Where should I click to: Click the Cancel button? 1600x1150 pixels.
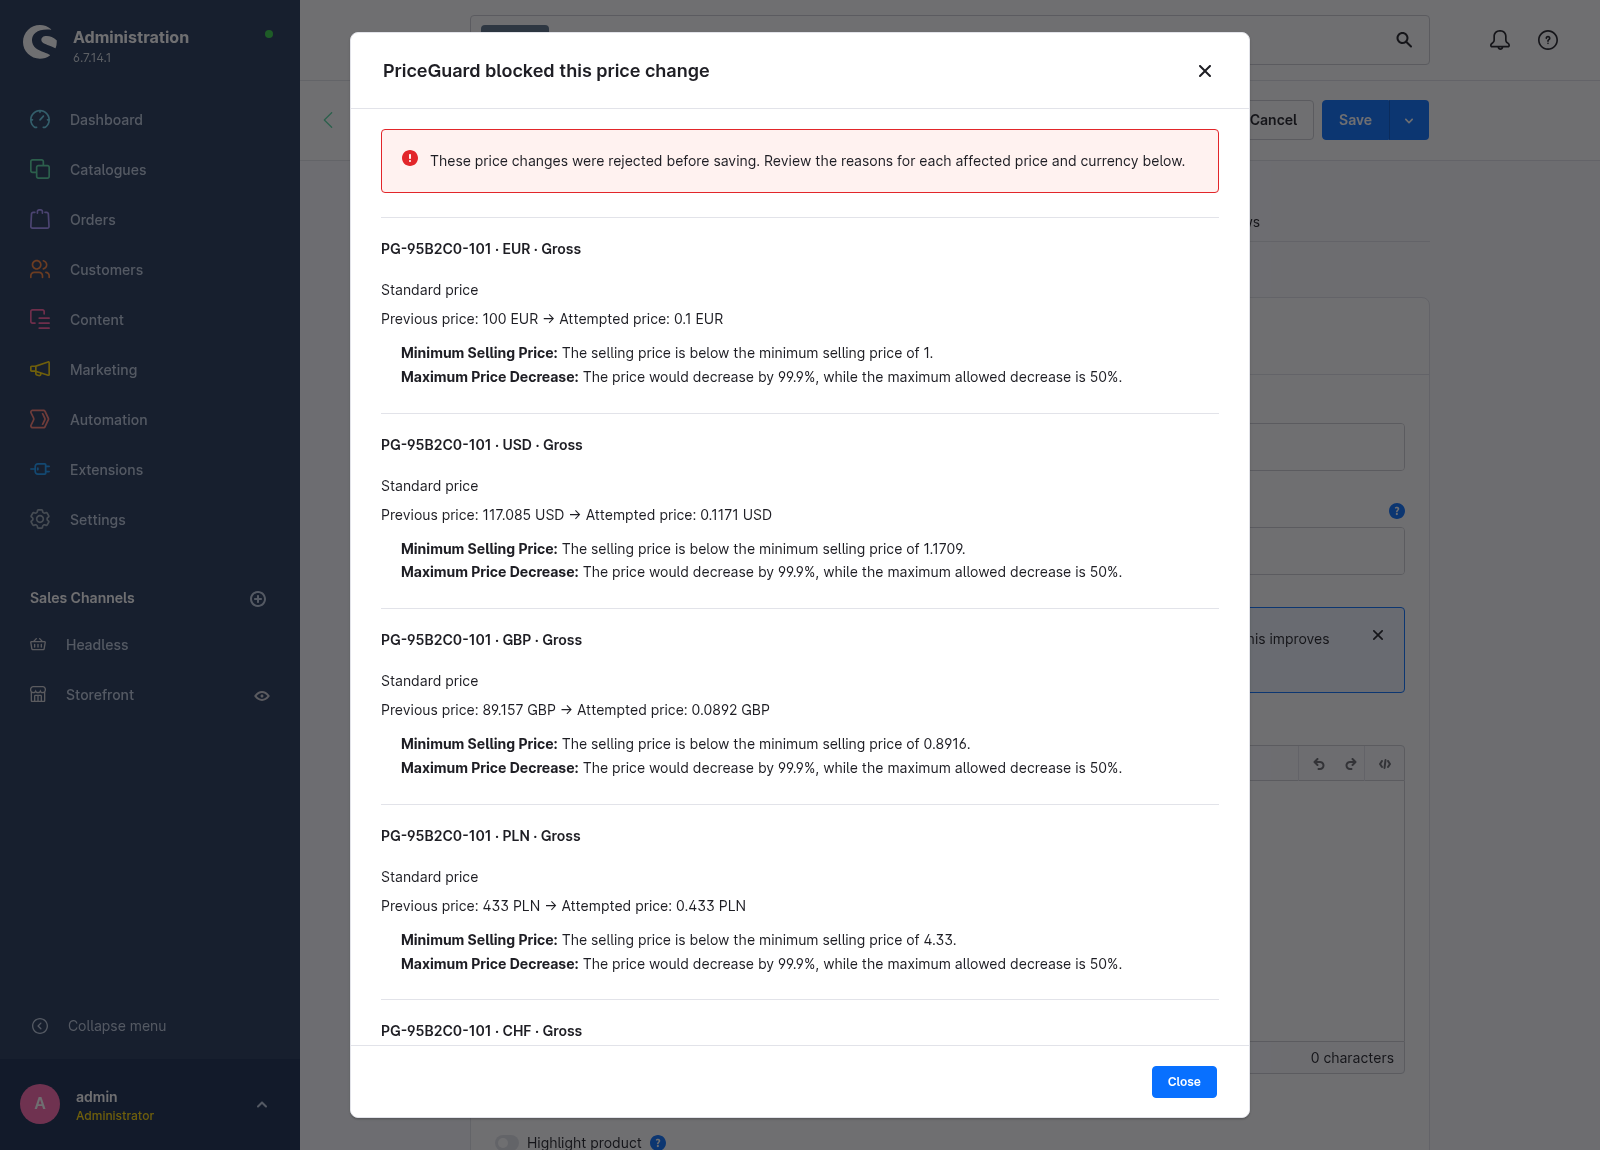click(x=1273, y=120)
